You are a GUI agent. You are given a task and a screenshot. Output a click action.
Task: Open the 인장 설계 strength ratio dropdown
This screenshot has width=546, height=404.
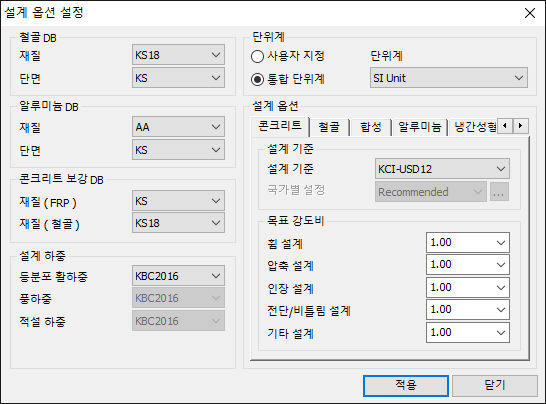[x=468, y=287]
